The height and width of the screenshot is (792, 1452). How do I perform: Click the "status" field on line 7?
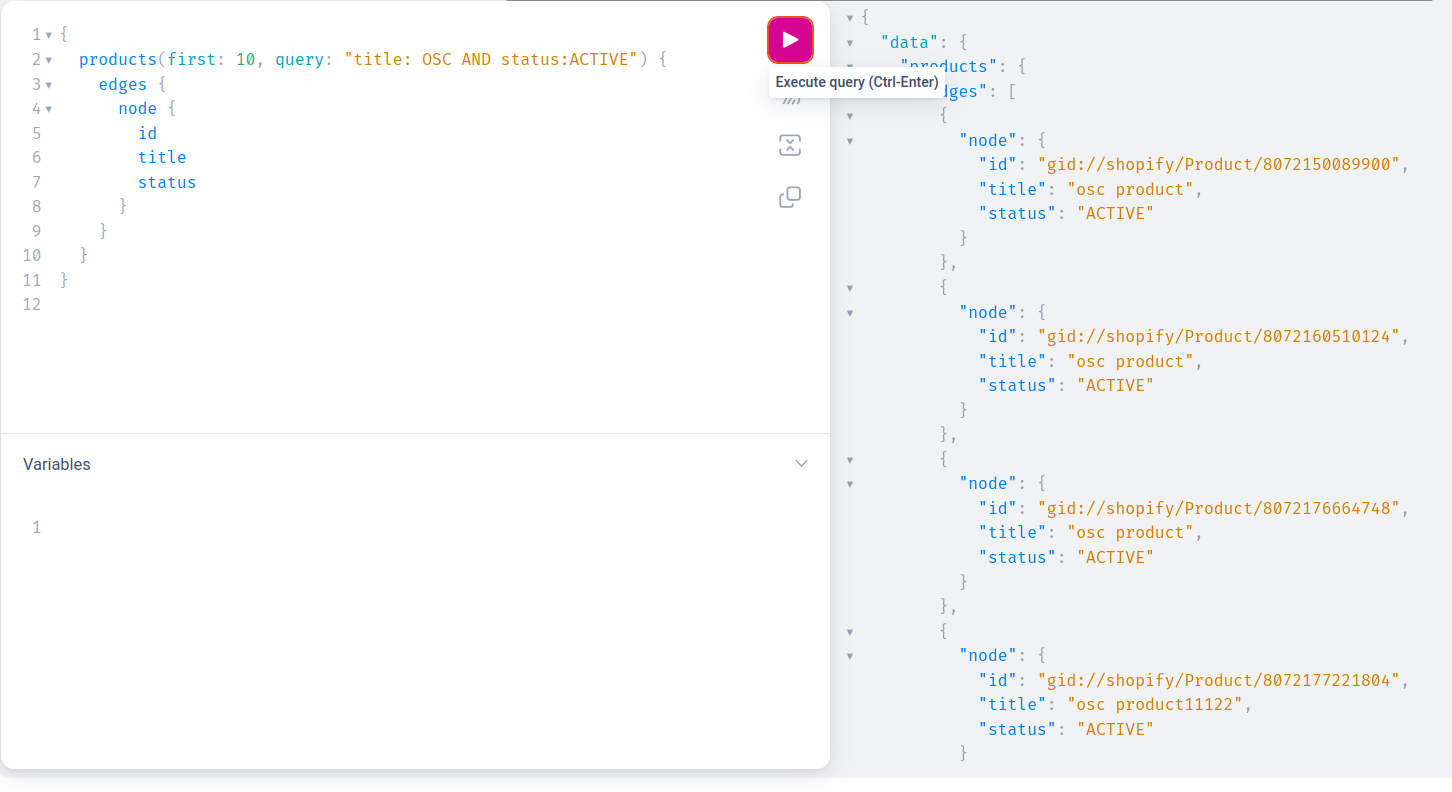tap(167, 182)
